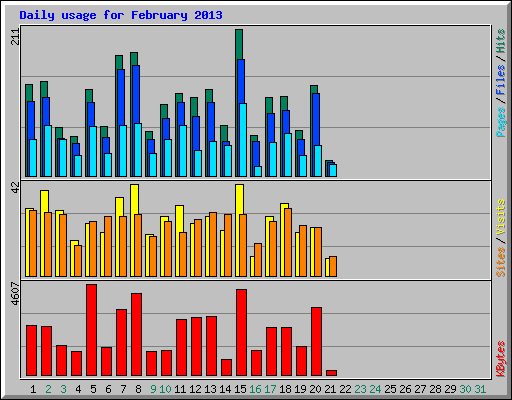
Task: Click the tallest green hits bar for day 15
Action: tap(239, 44)
